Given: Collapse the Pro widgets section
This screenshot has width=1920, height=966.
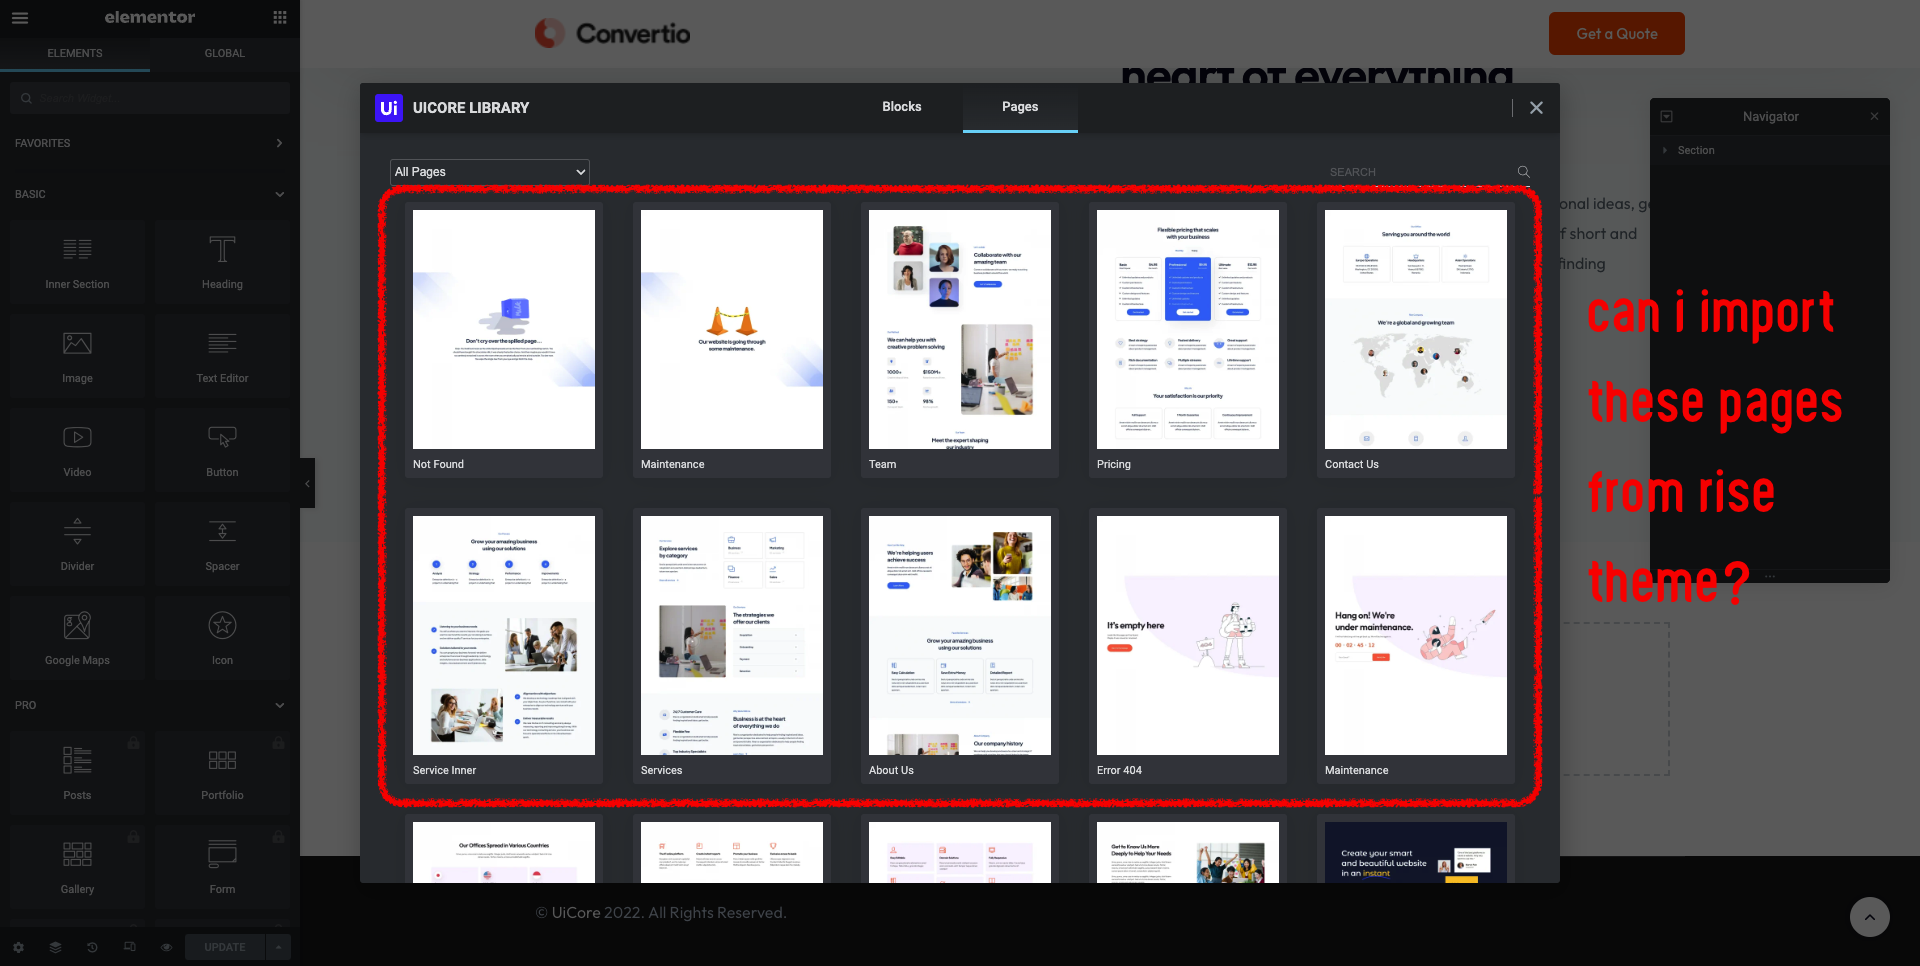Looking at the screenshot, I should point(150,705).
